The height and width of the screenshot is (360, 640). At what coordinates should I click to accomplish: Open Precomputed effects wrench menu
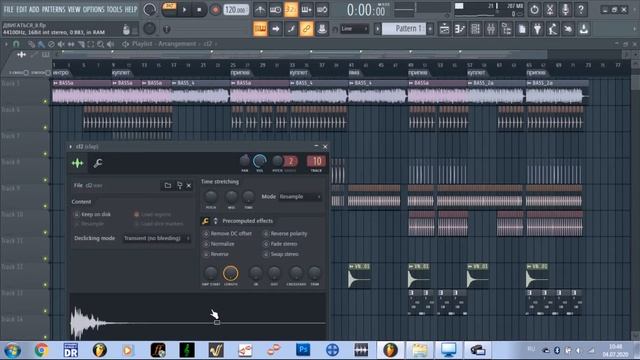coord(205,221)
